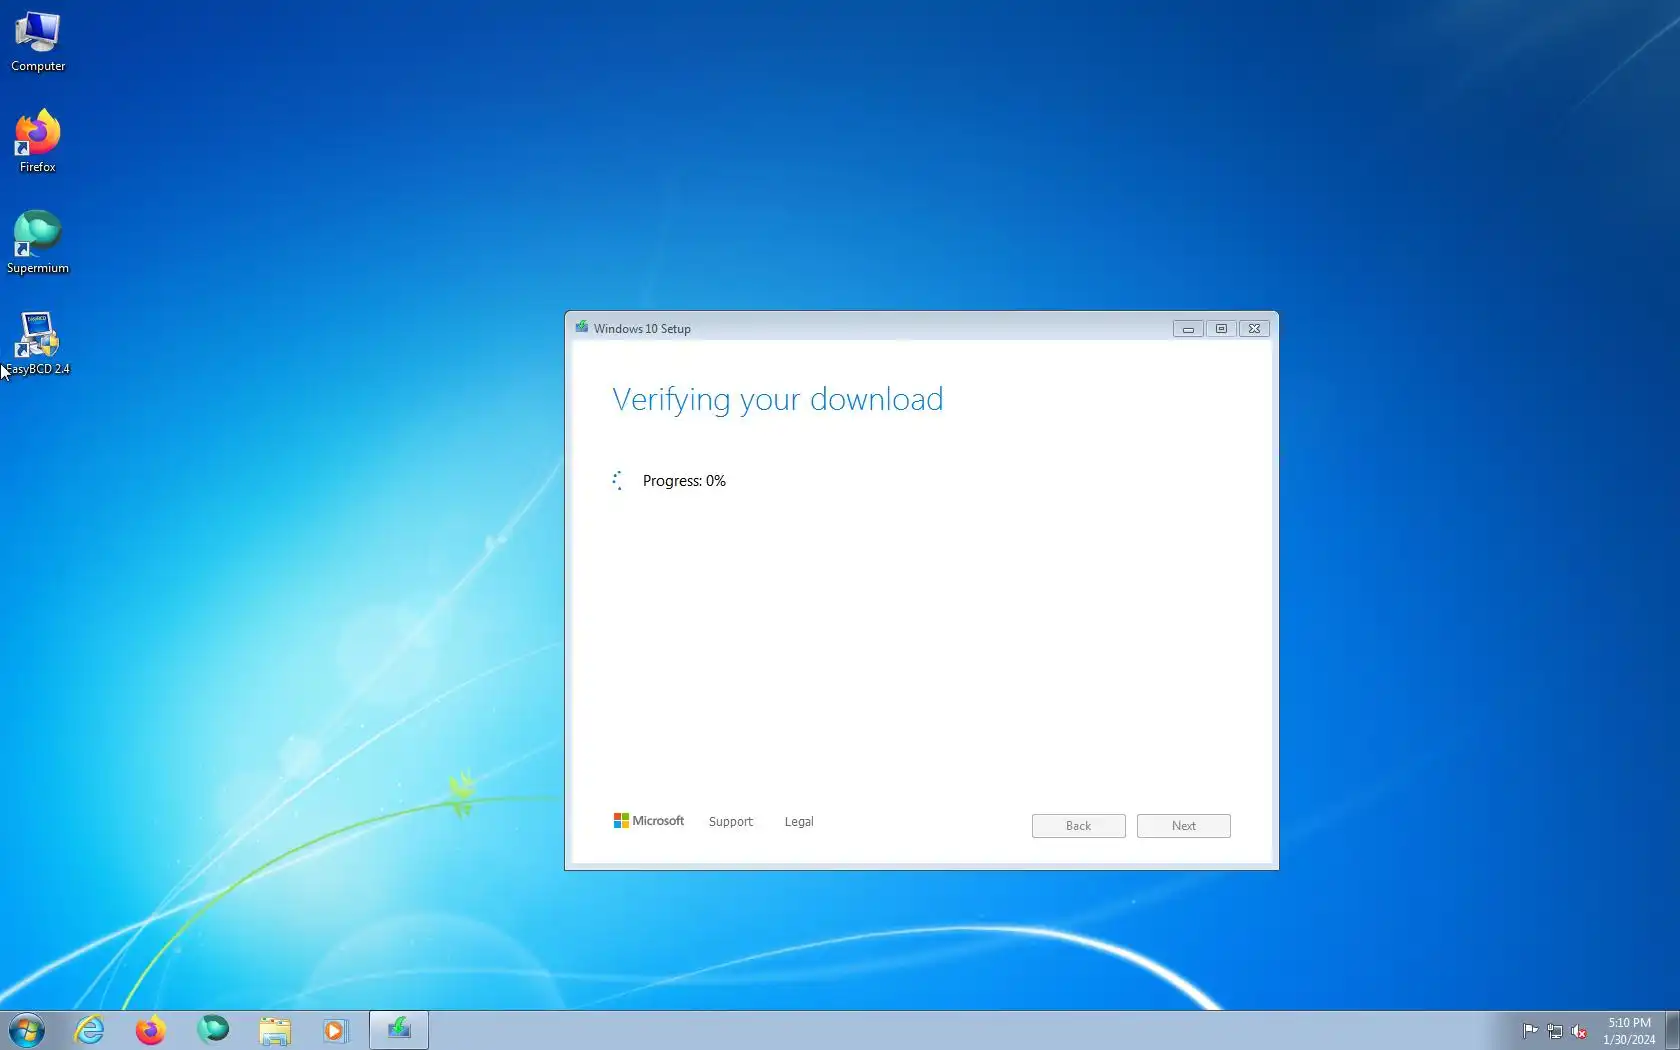
Task: Focus Windows 10 Setup taskbar button
Action: click(399, 1030)
